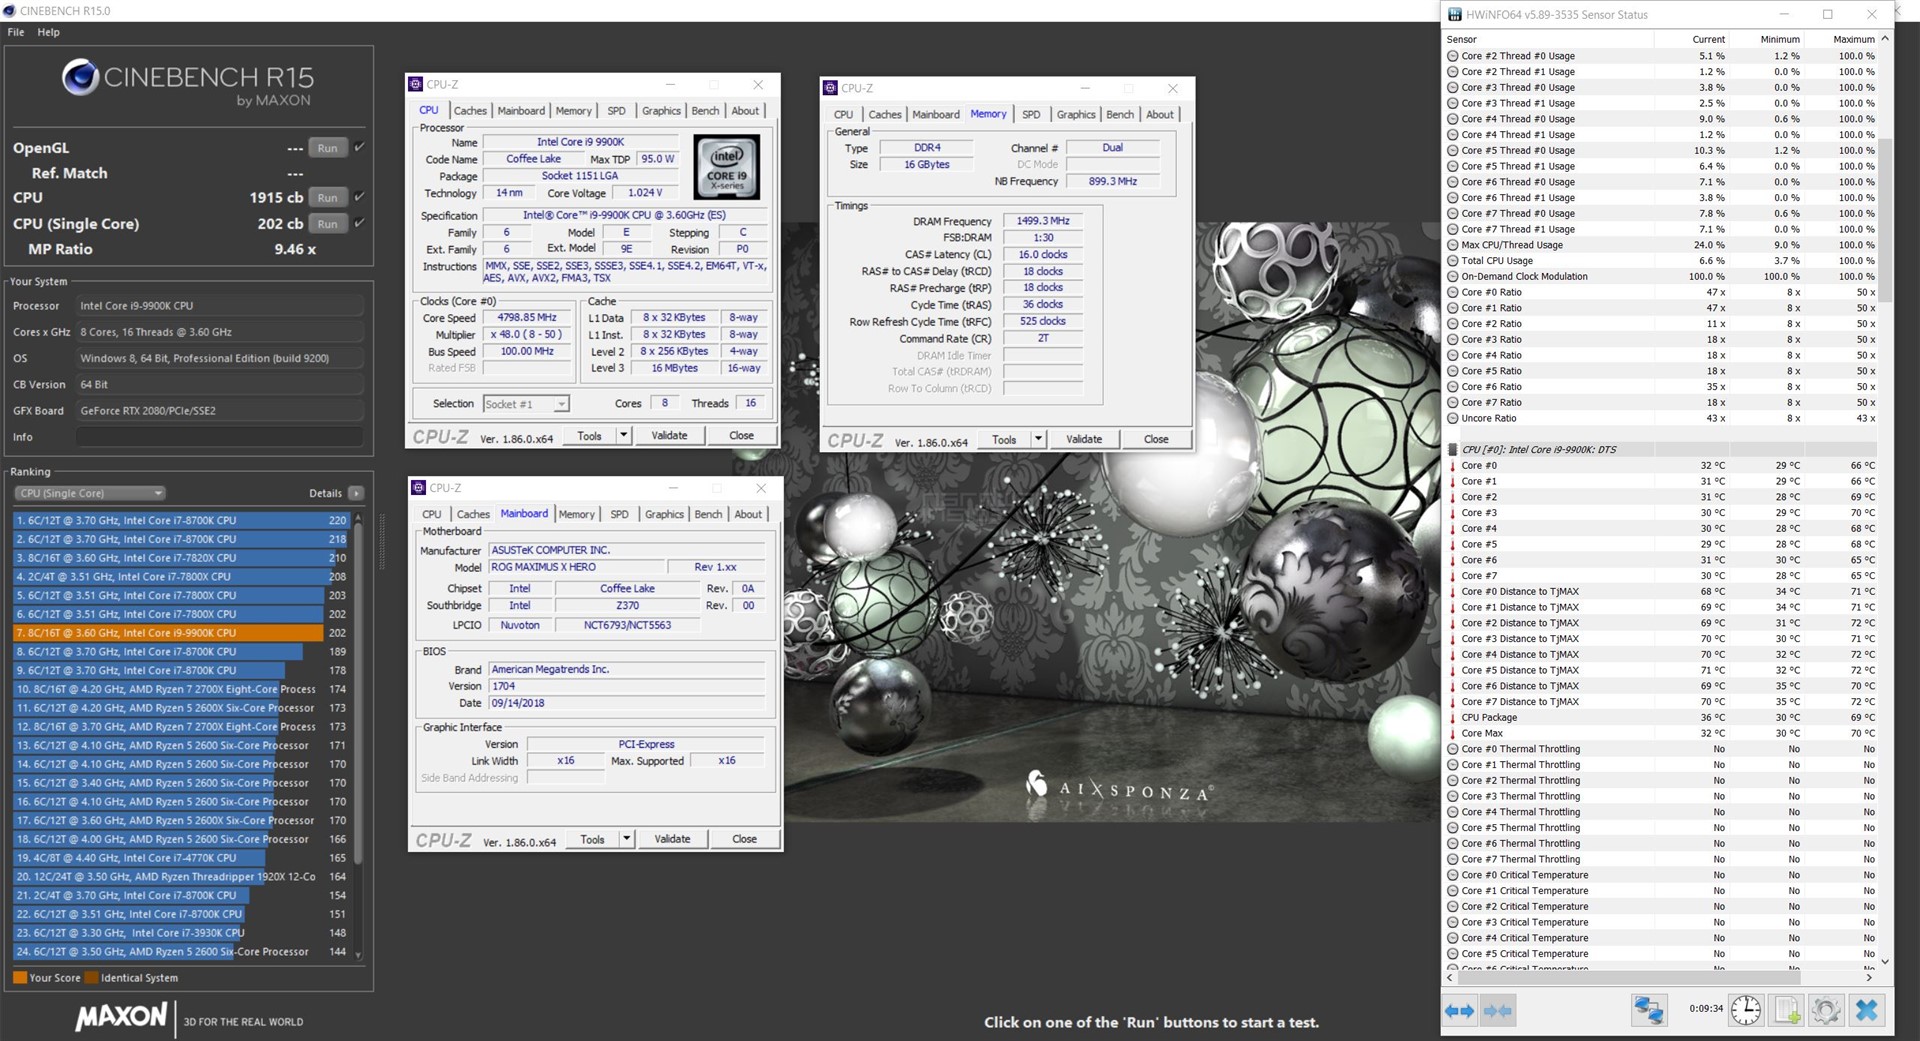Click CPU-Z icon in Mainboard window title

tap(419, 488)
